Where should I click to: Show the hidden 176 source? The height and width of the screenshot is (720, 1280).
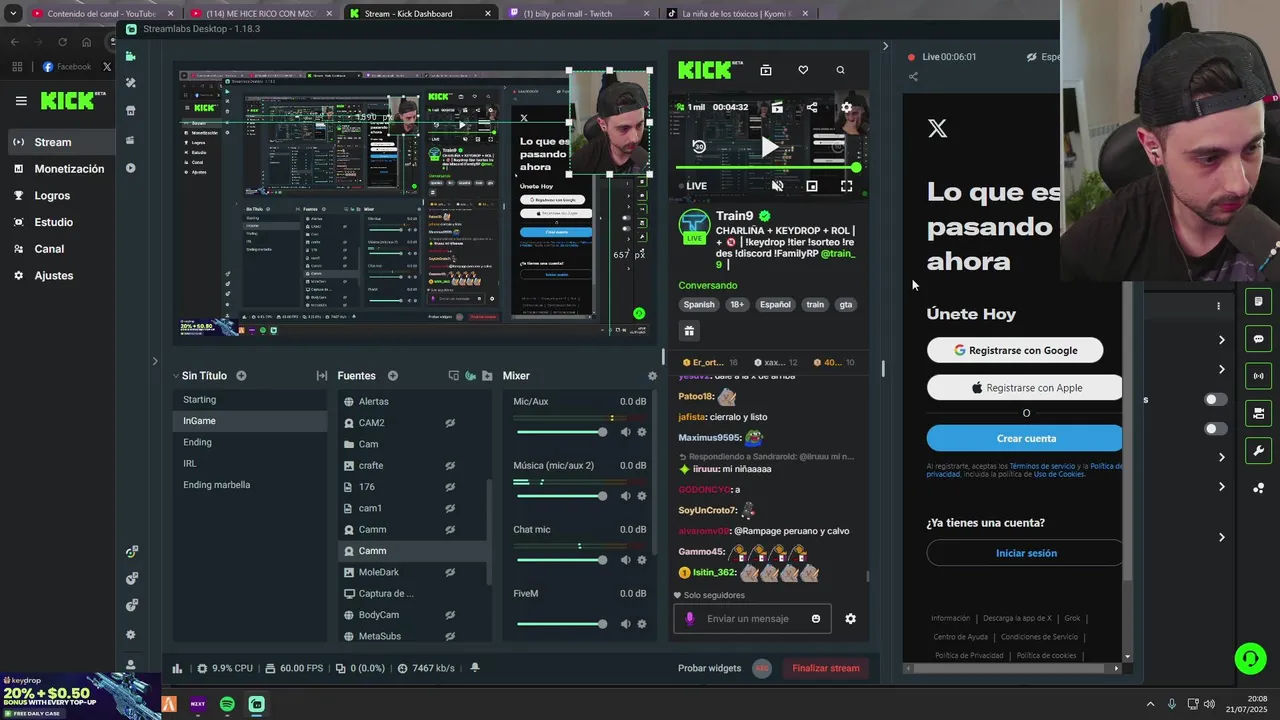point(450,487)
